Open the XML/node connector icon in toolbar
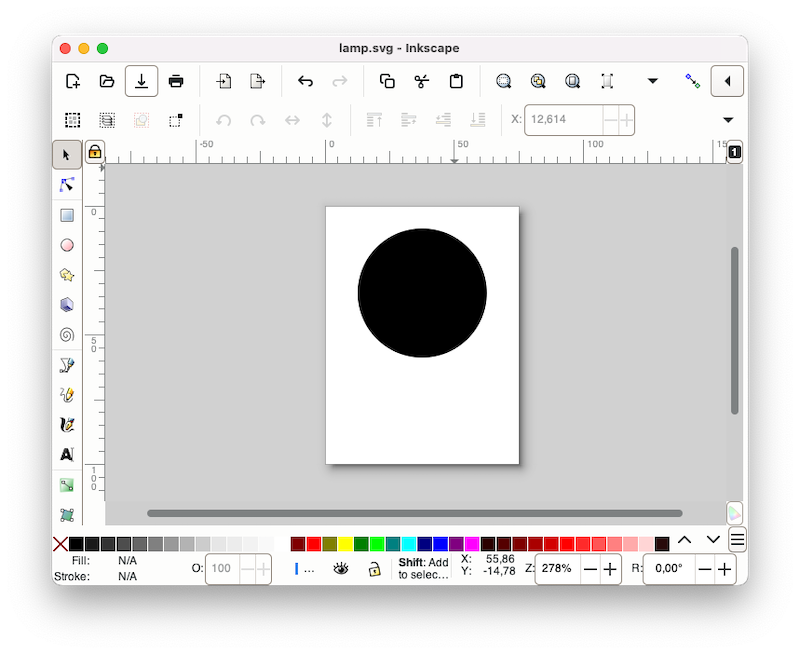The image size is (800, 654). pos(692,81)
